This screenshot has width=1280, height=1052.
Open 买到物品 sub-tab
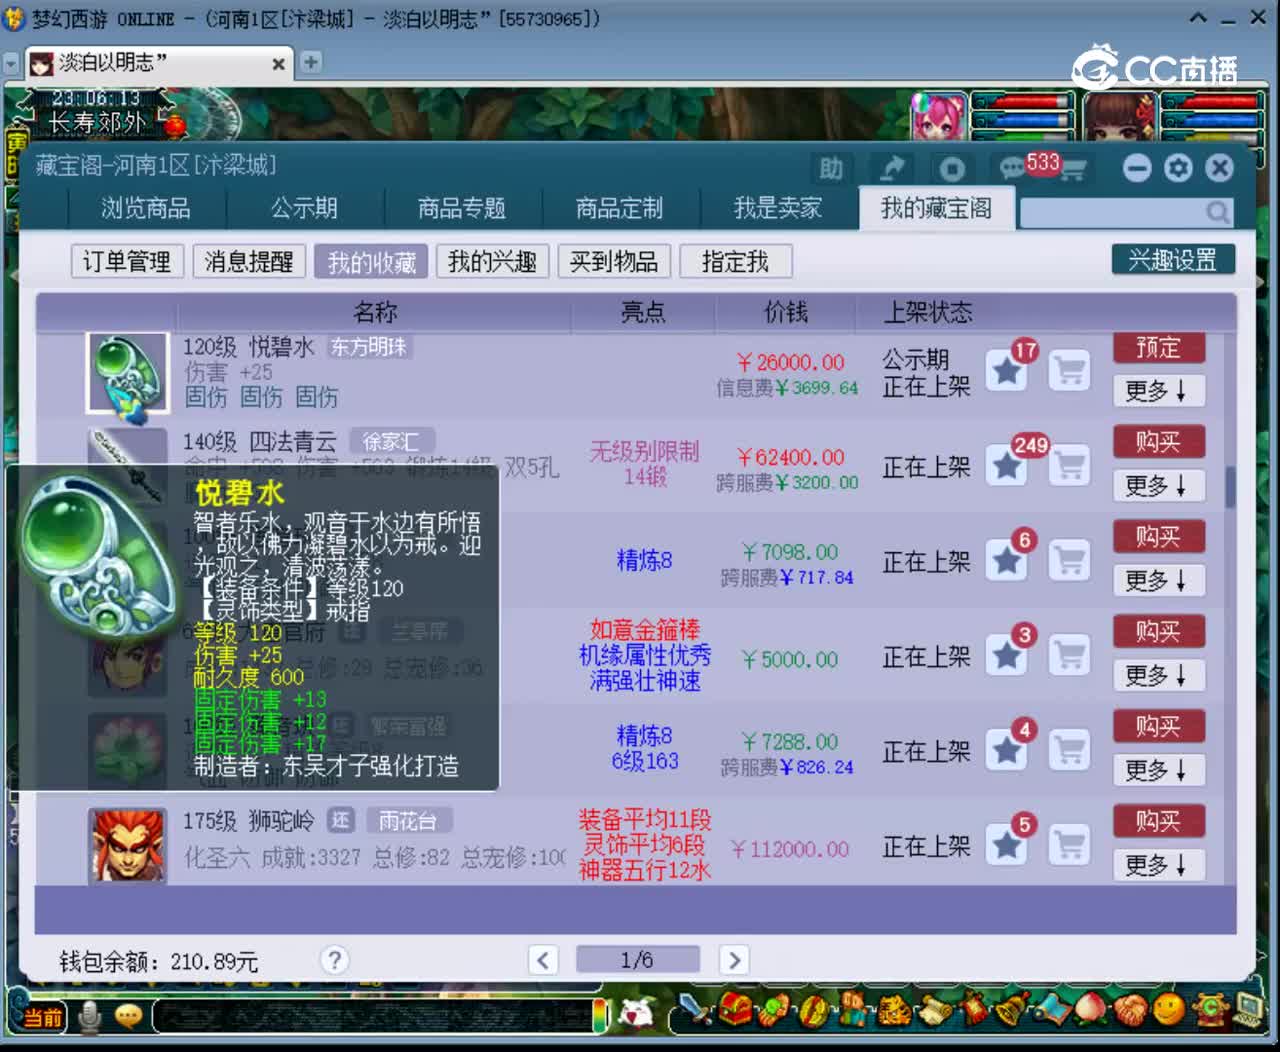coord(614,262)
